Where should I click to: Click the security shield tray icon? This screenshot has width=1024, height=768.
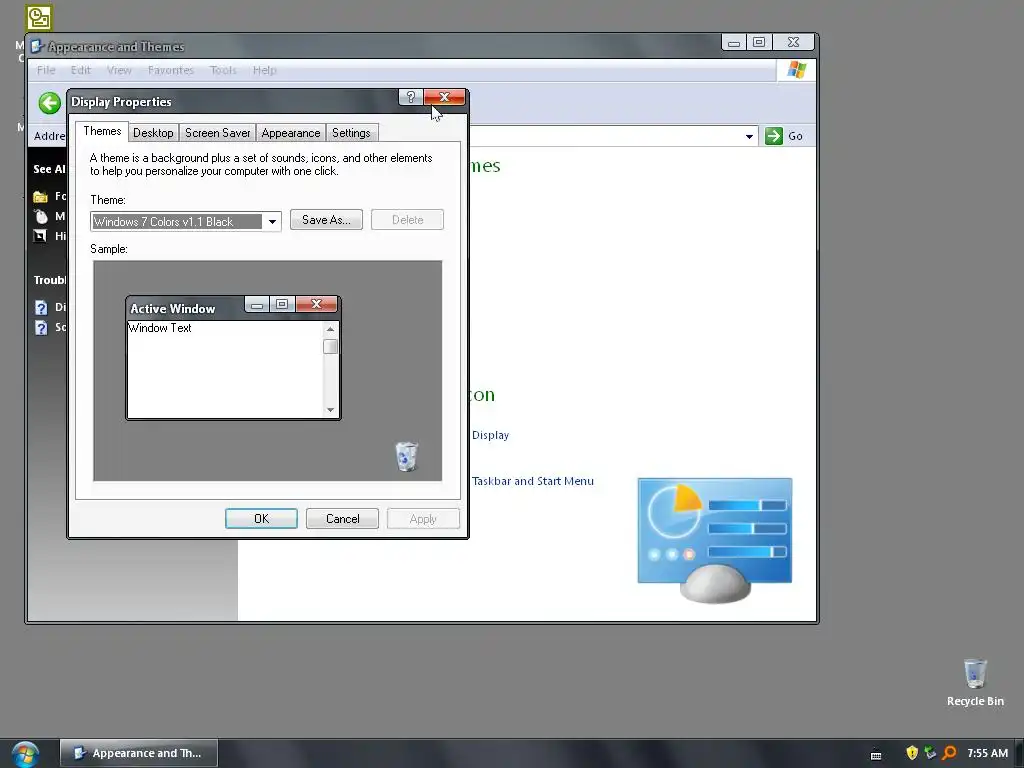tap(912, 753)
